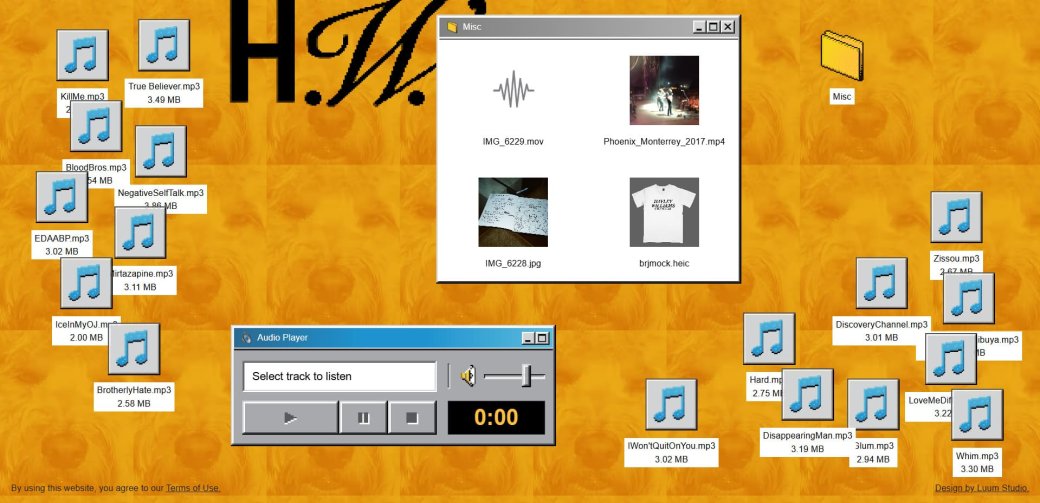Open the IMG_6228.jpg drawing thumbnail
Screen dimensions: 1040x503
[513, 212]
